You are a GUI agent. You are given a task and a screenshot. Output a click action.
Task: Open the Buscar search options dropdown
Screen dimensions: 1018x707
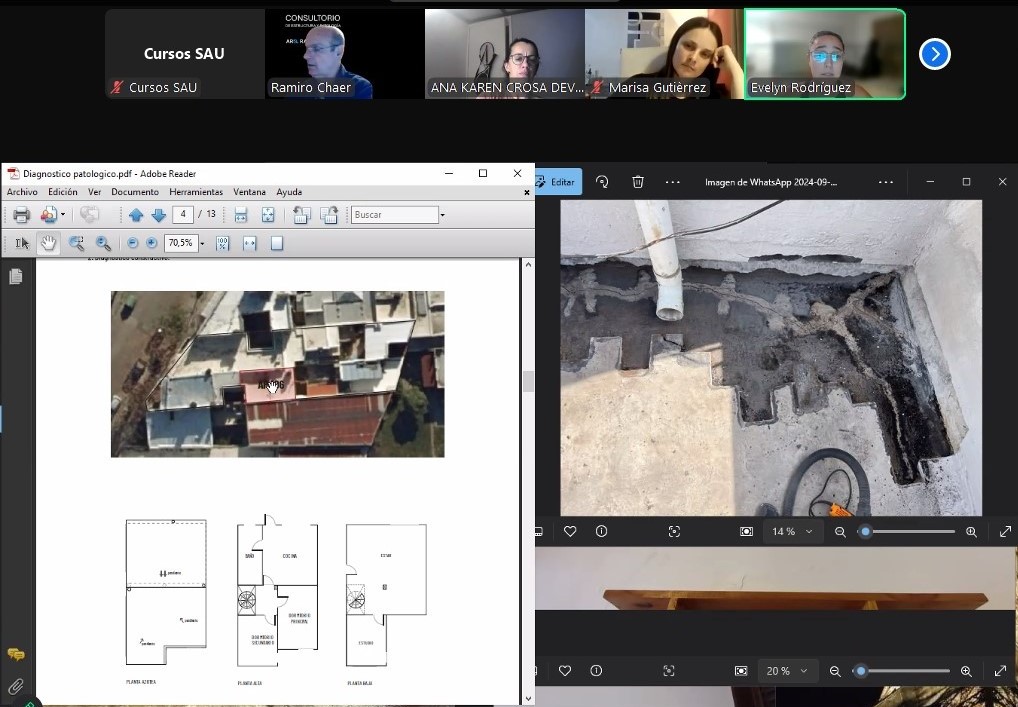443,215
